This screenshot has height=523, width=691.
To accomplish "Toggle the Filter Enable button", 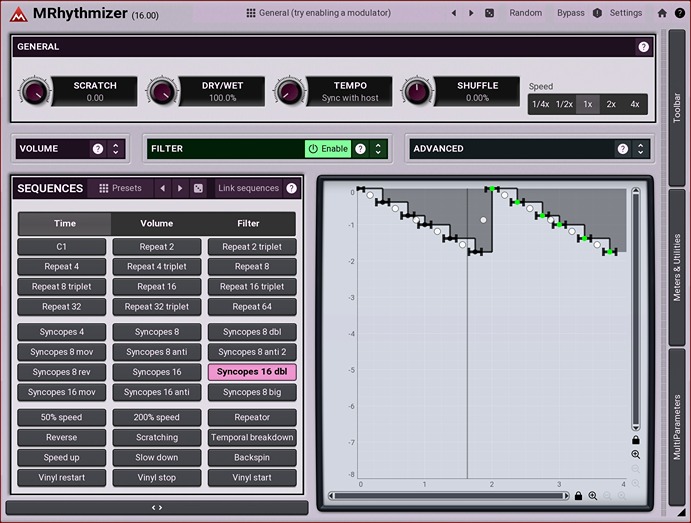I will pos(328,149).
